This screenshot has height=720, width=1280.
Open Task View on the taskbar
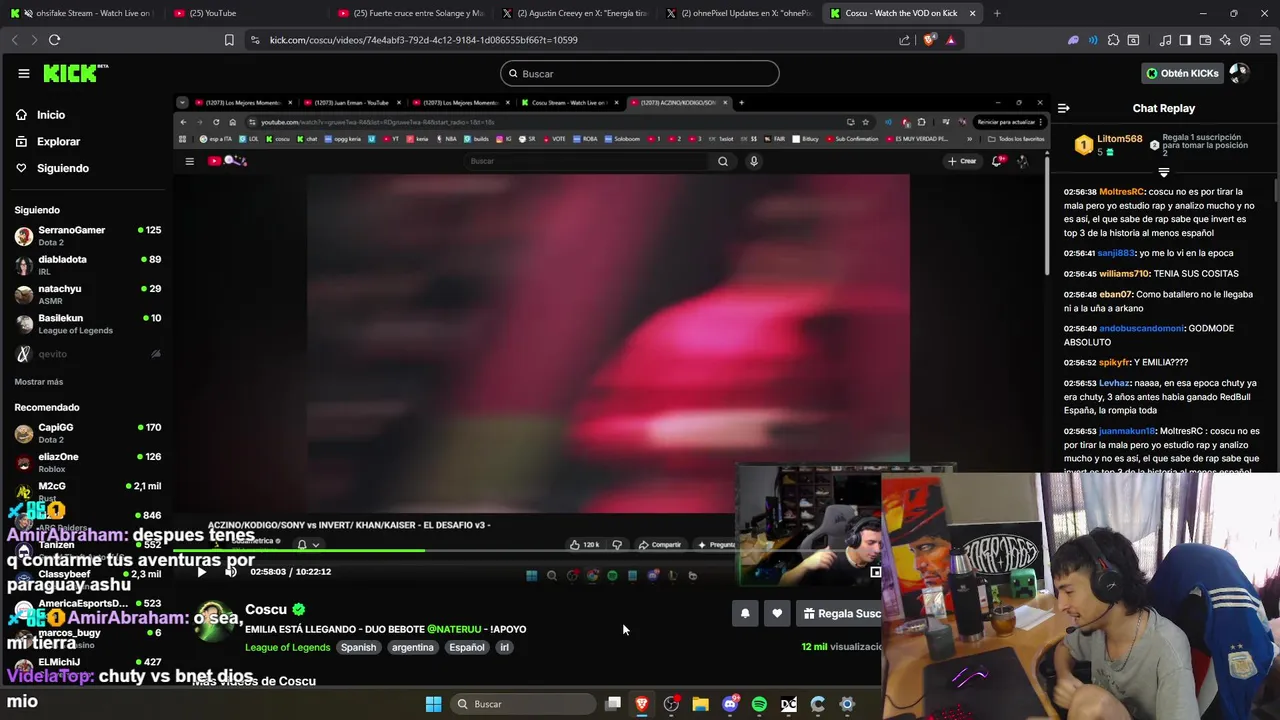coord(613,704)
